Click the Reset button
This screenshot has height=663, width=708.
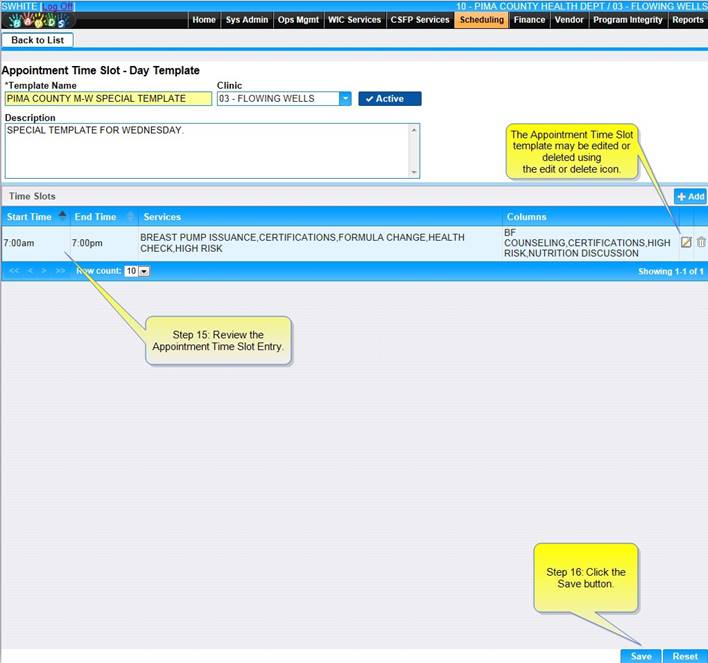tap(685, 656)
